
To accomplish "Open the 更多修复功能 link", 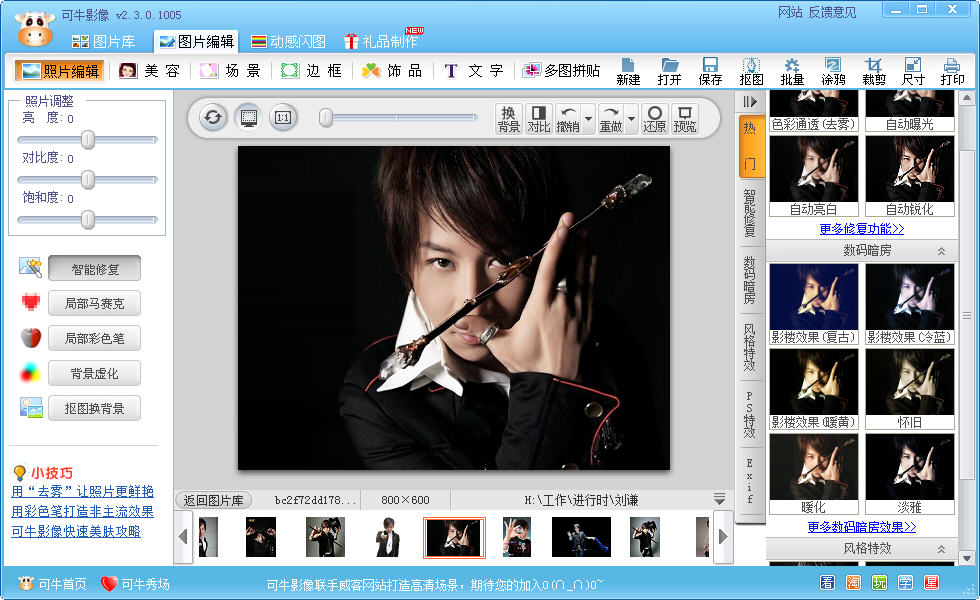I will [861, 229].
